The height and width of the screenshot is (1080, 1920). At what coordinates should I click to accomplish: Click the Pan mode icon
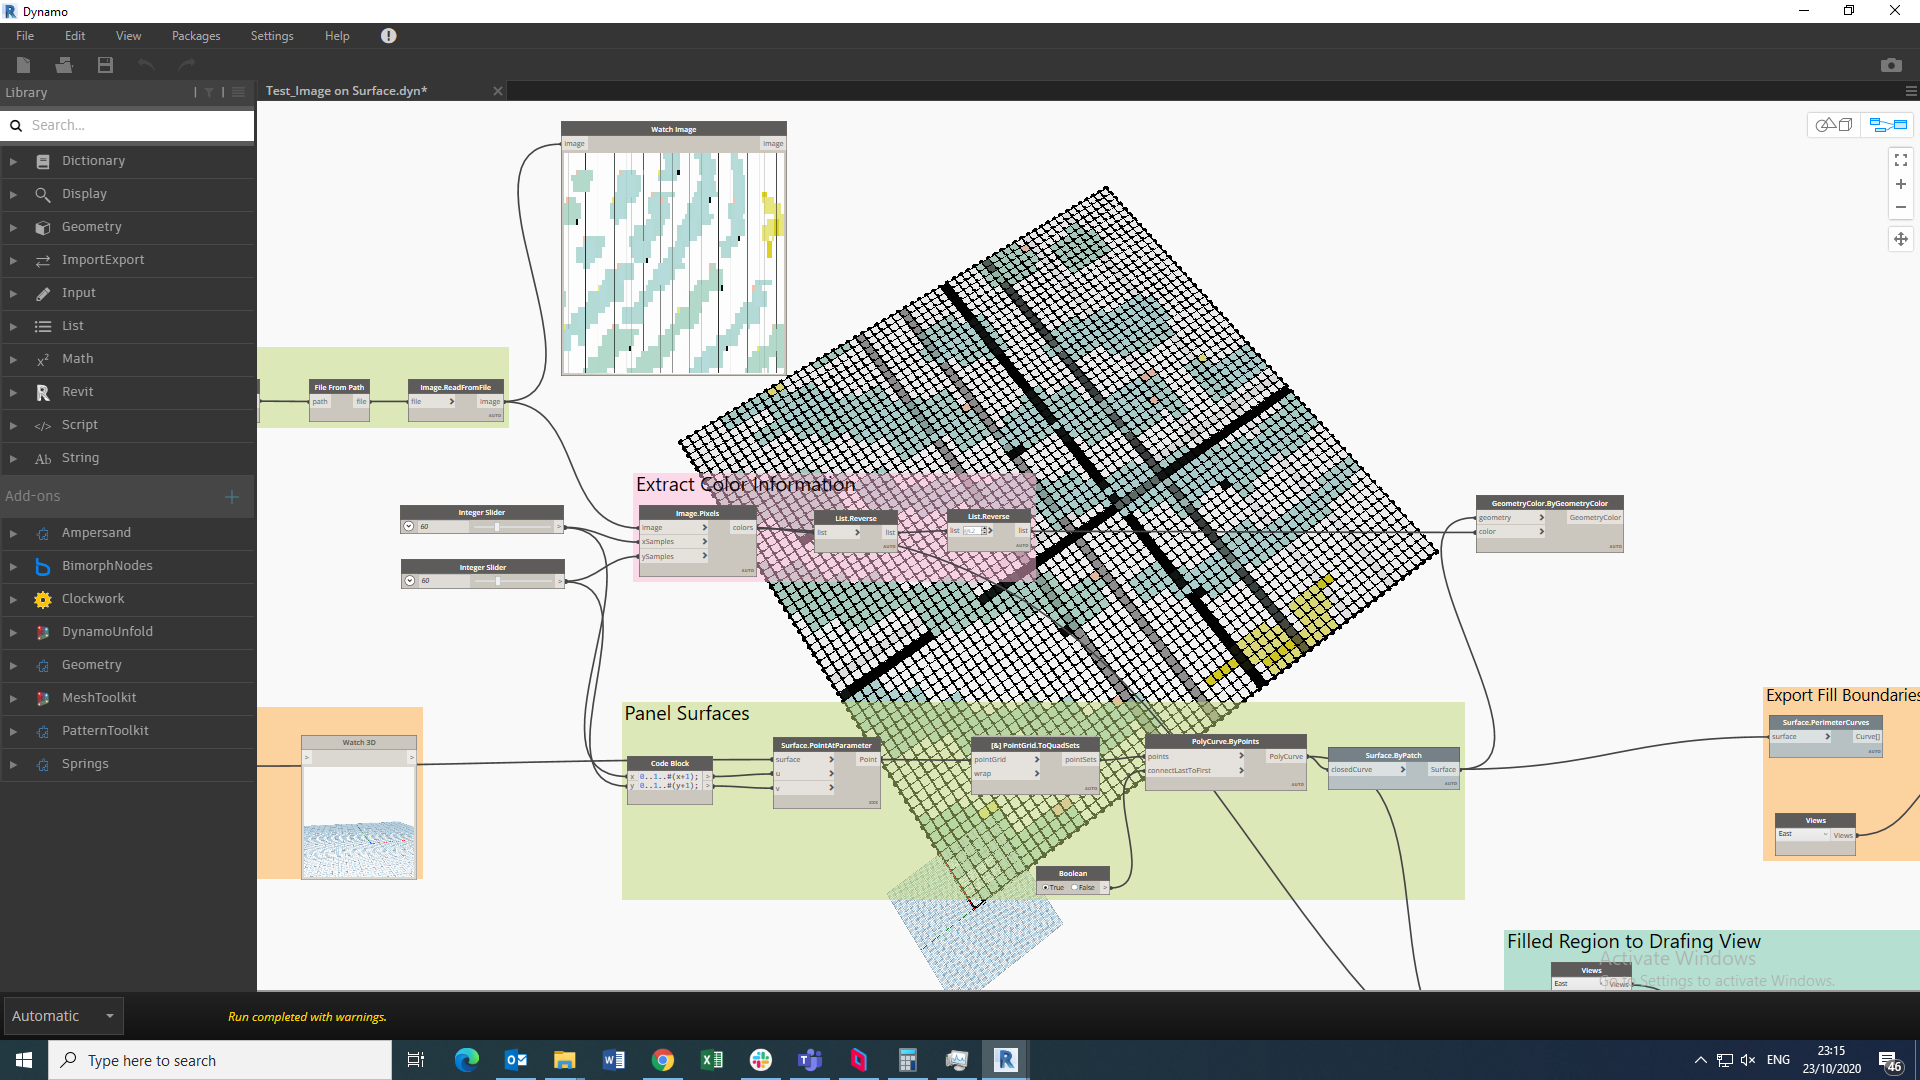pos(1900,239)
